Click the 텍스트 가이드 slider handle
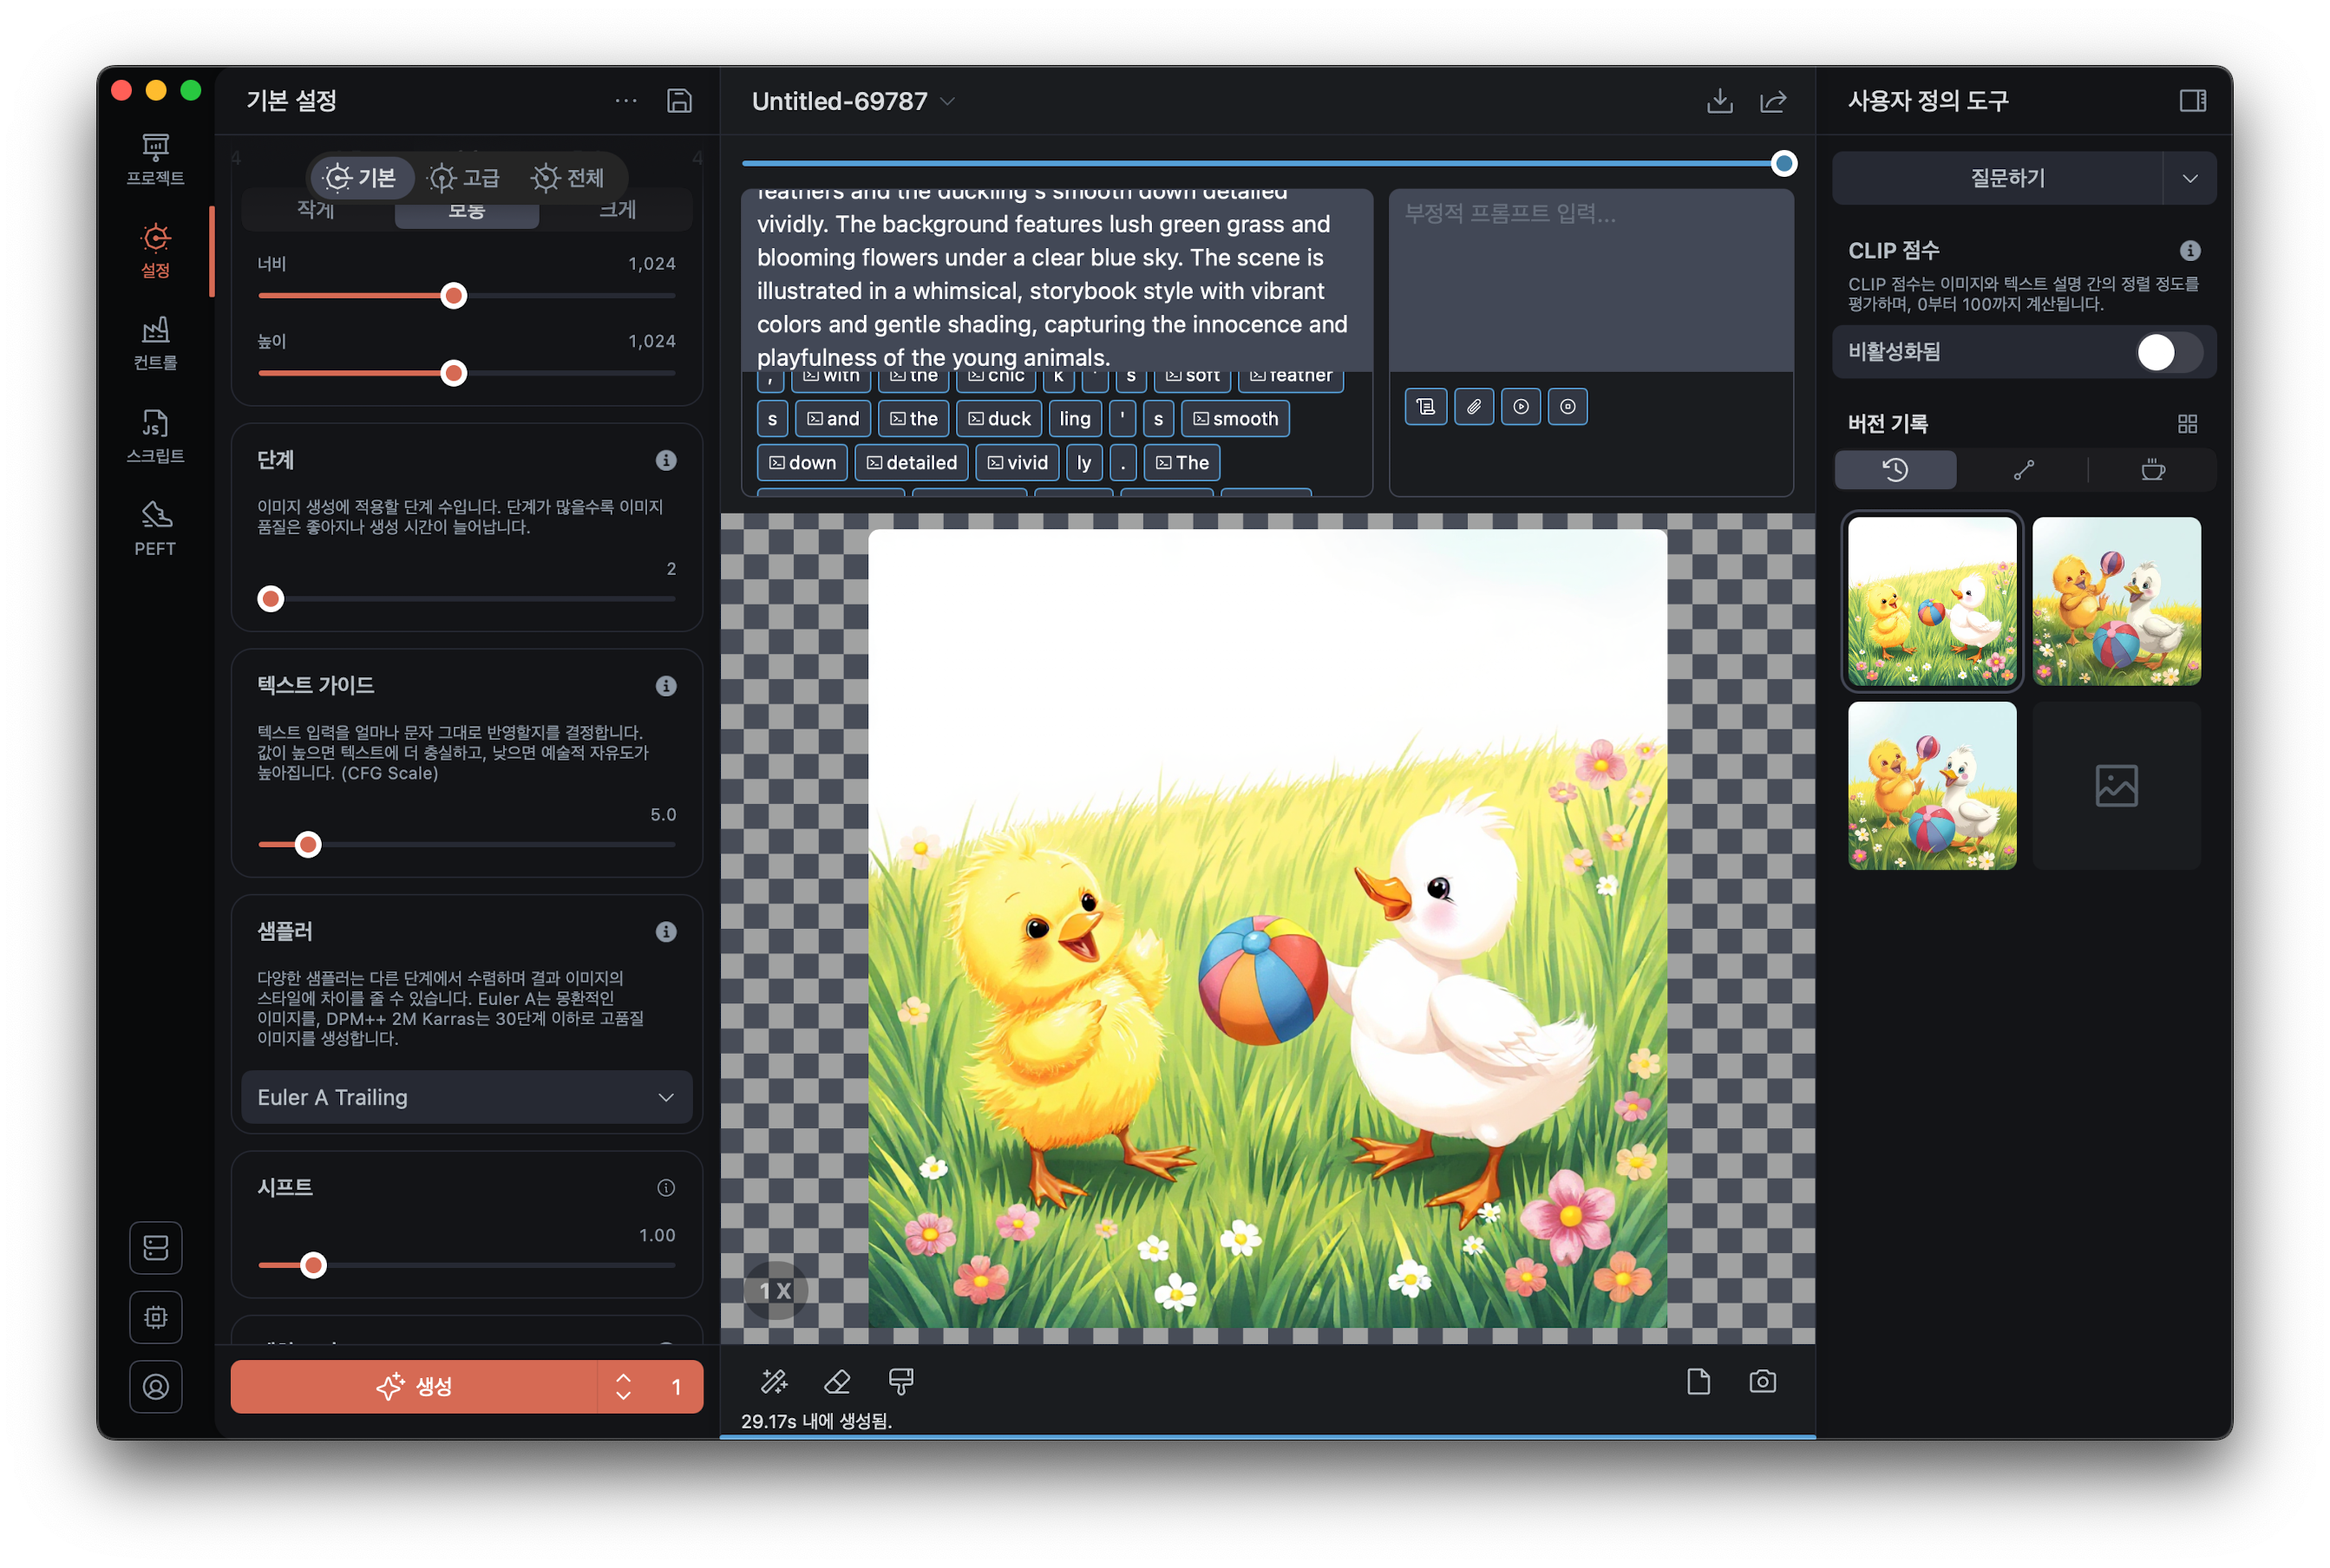This screenshot has height=1568, width=2330. point(308,845)
